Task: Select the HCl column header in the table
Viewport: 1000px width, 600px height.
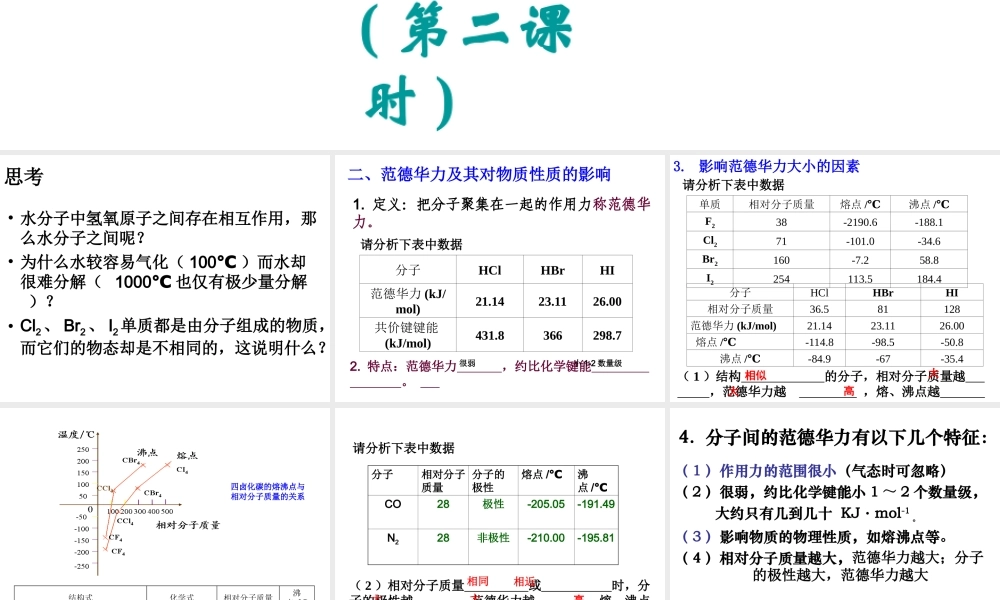Action: pyautogui.click(x=488, y=269)
